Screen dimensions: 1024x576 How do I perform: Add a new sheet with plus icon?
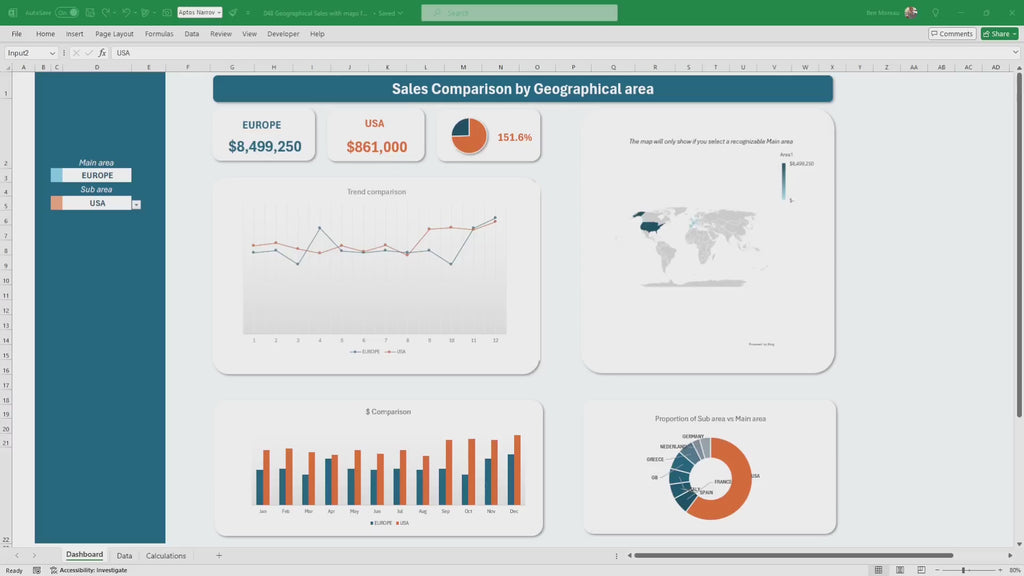coord(219,555)
